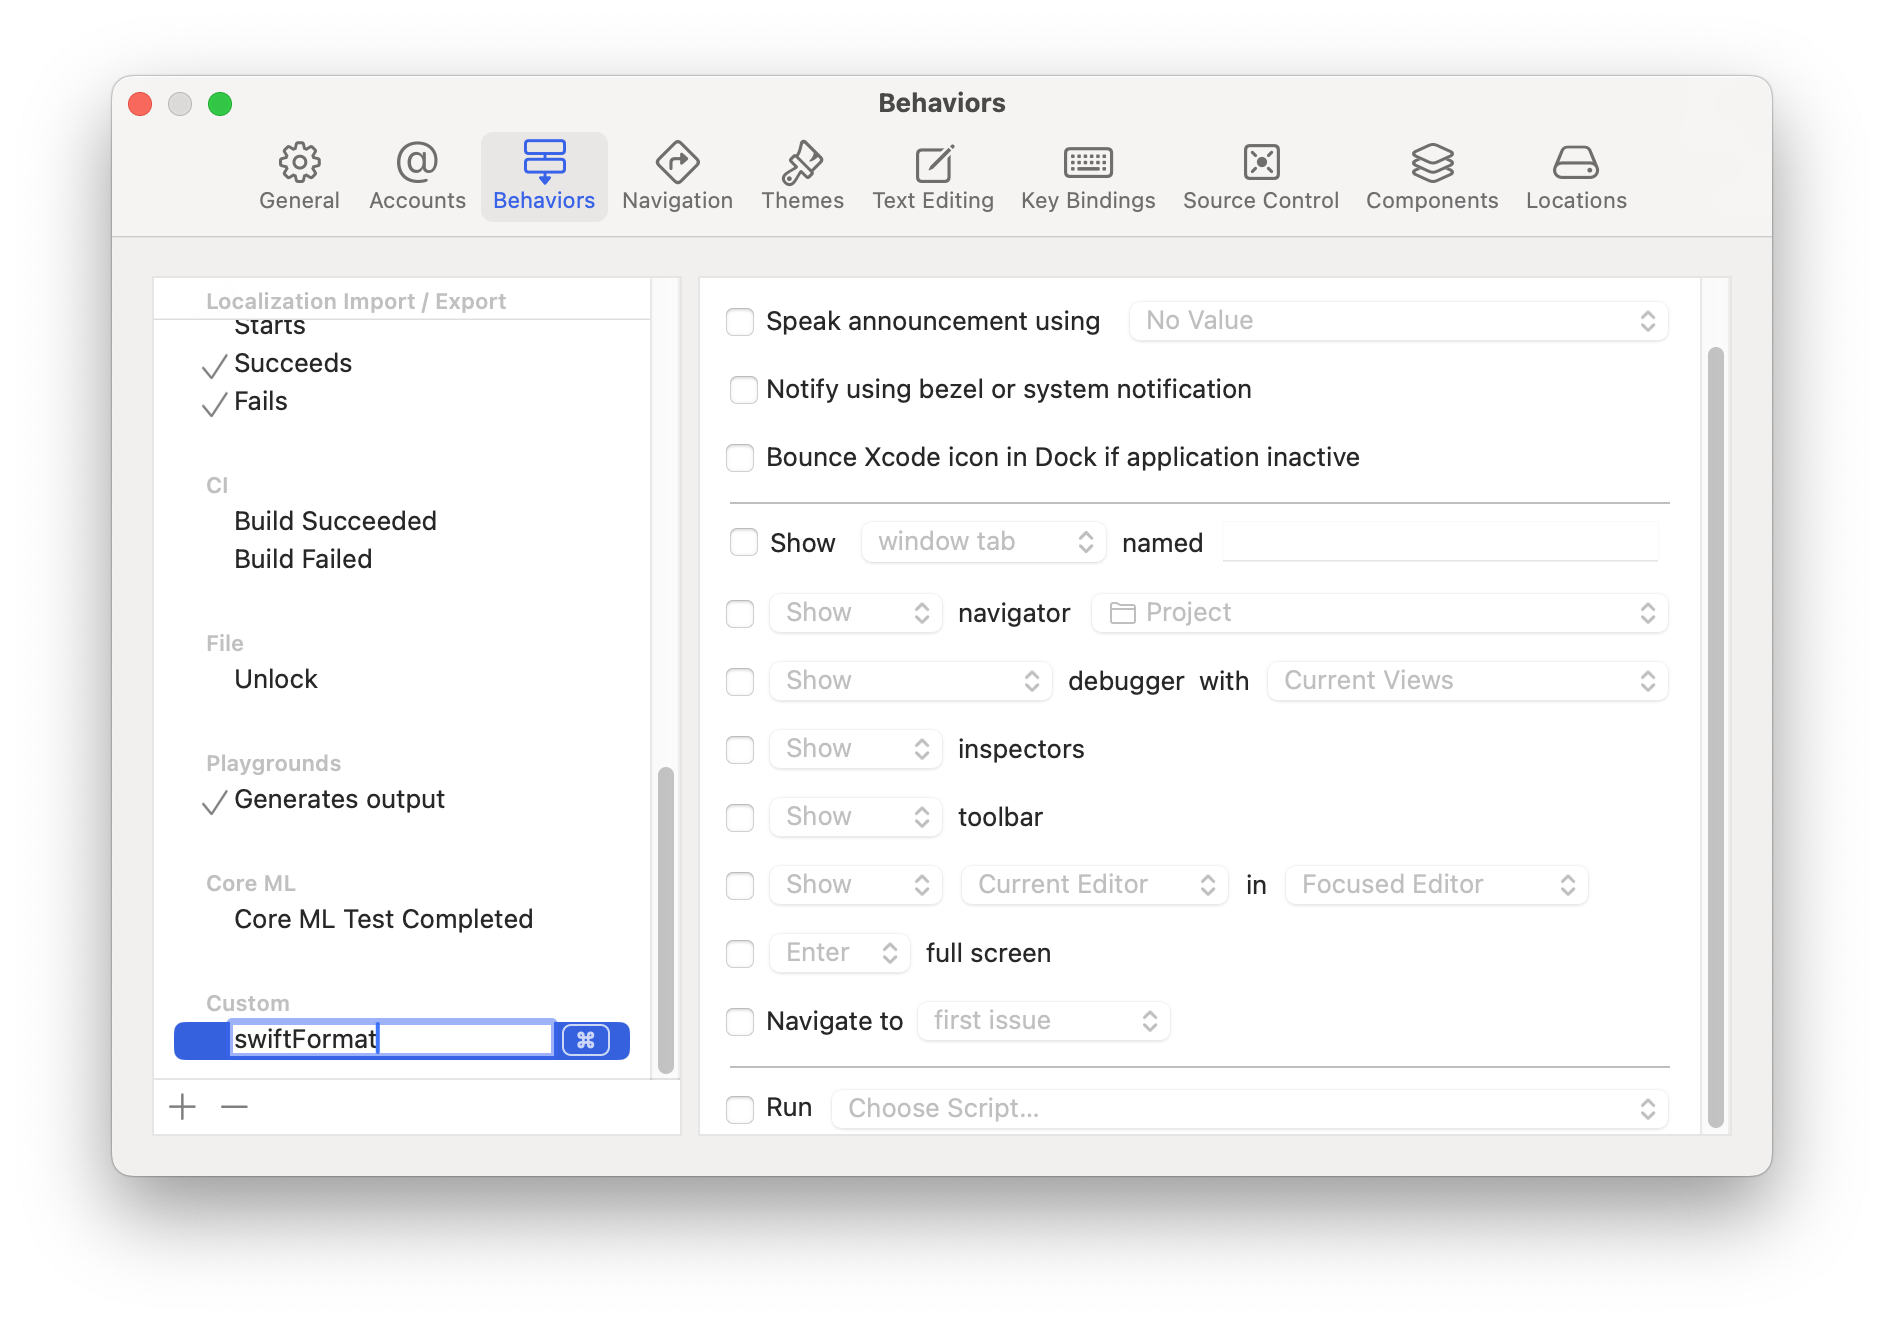Open the Show dropdown next to navigator
This screenshot has width=1884, height=1324.
pyautogui.click(x=855, y=613)
